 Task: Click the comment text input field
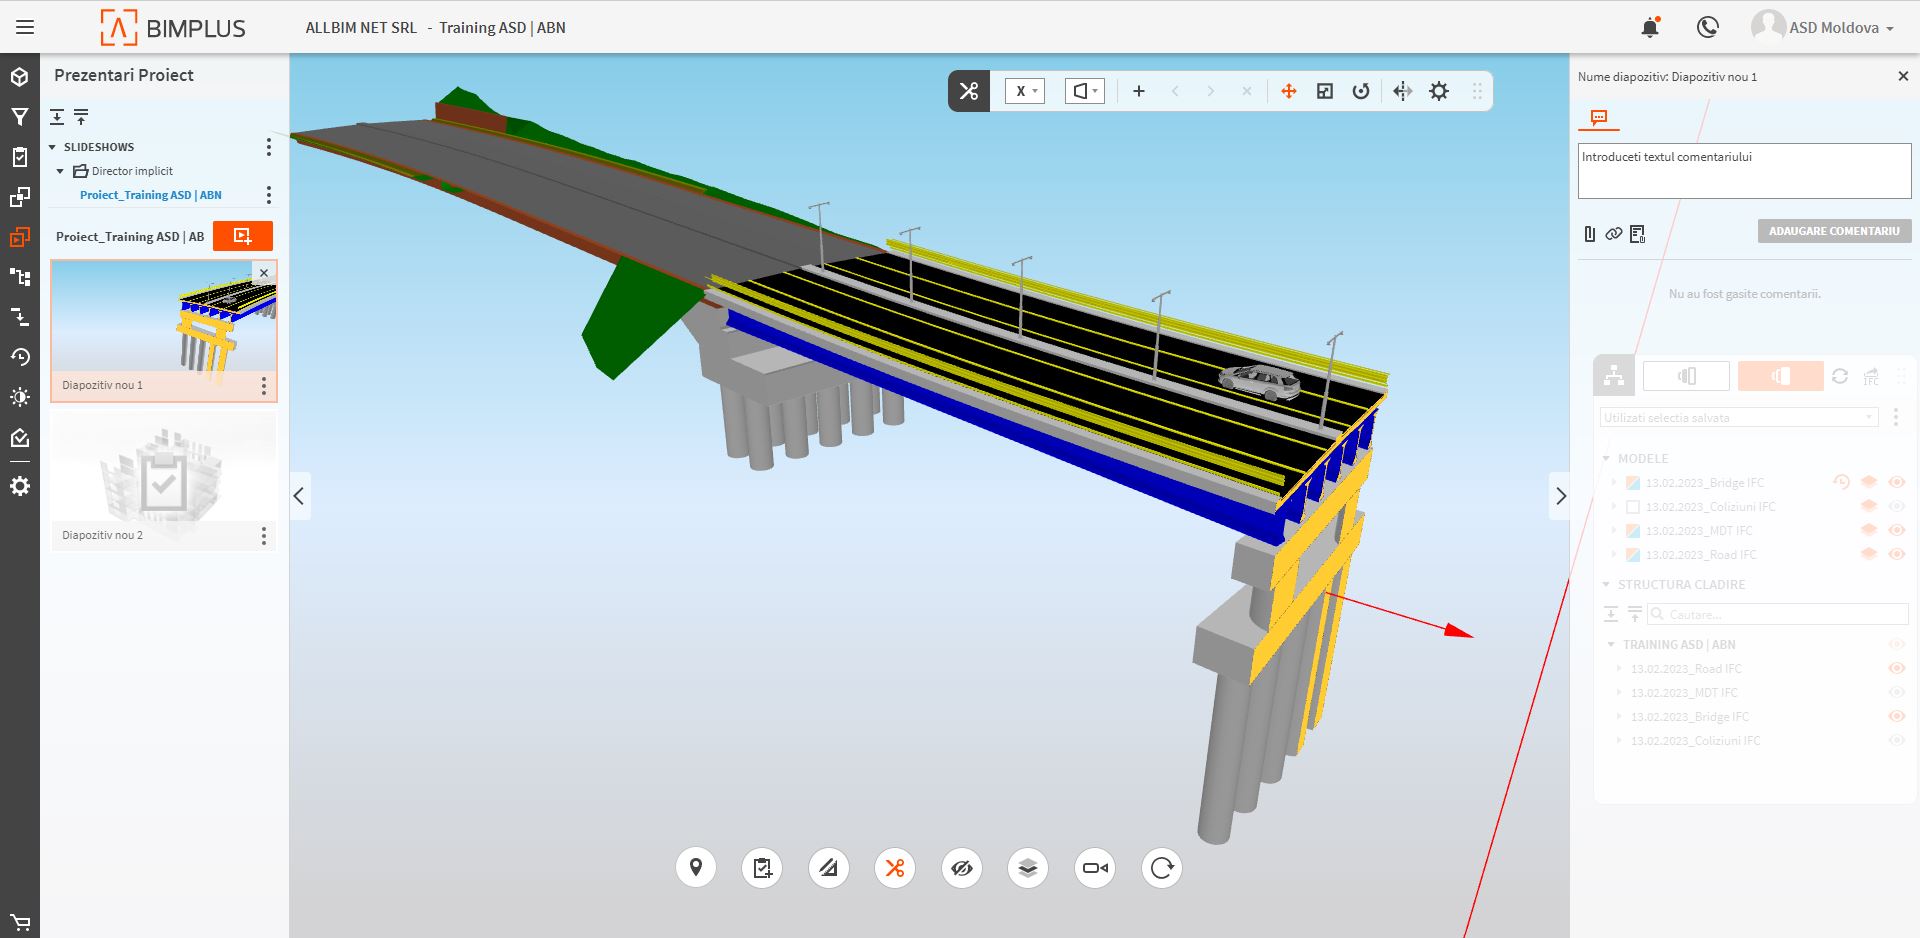click(x=1744, y=171)
